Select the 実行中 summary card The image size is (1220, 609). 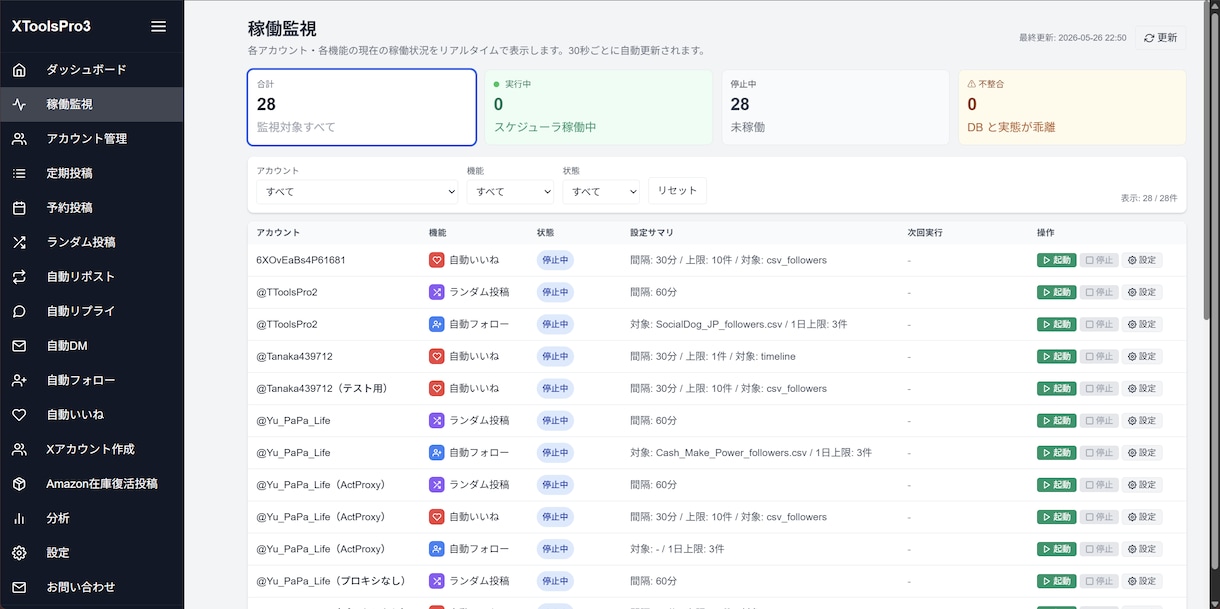[x=598, y=107]
